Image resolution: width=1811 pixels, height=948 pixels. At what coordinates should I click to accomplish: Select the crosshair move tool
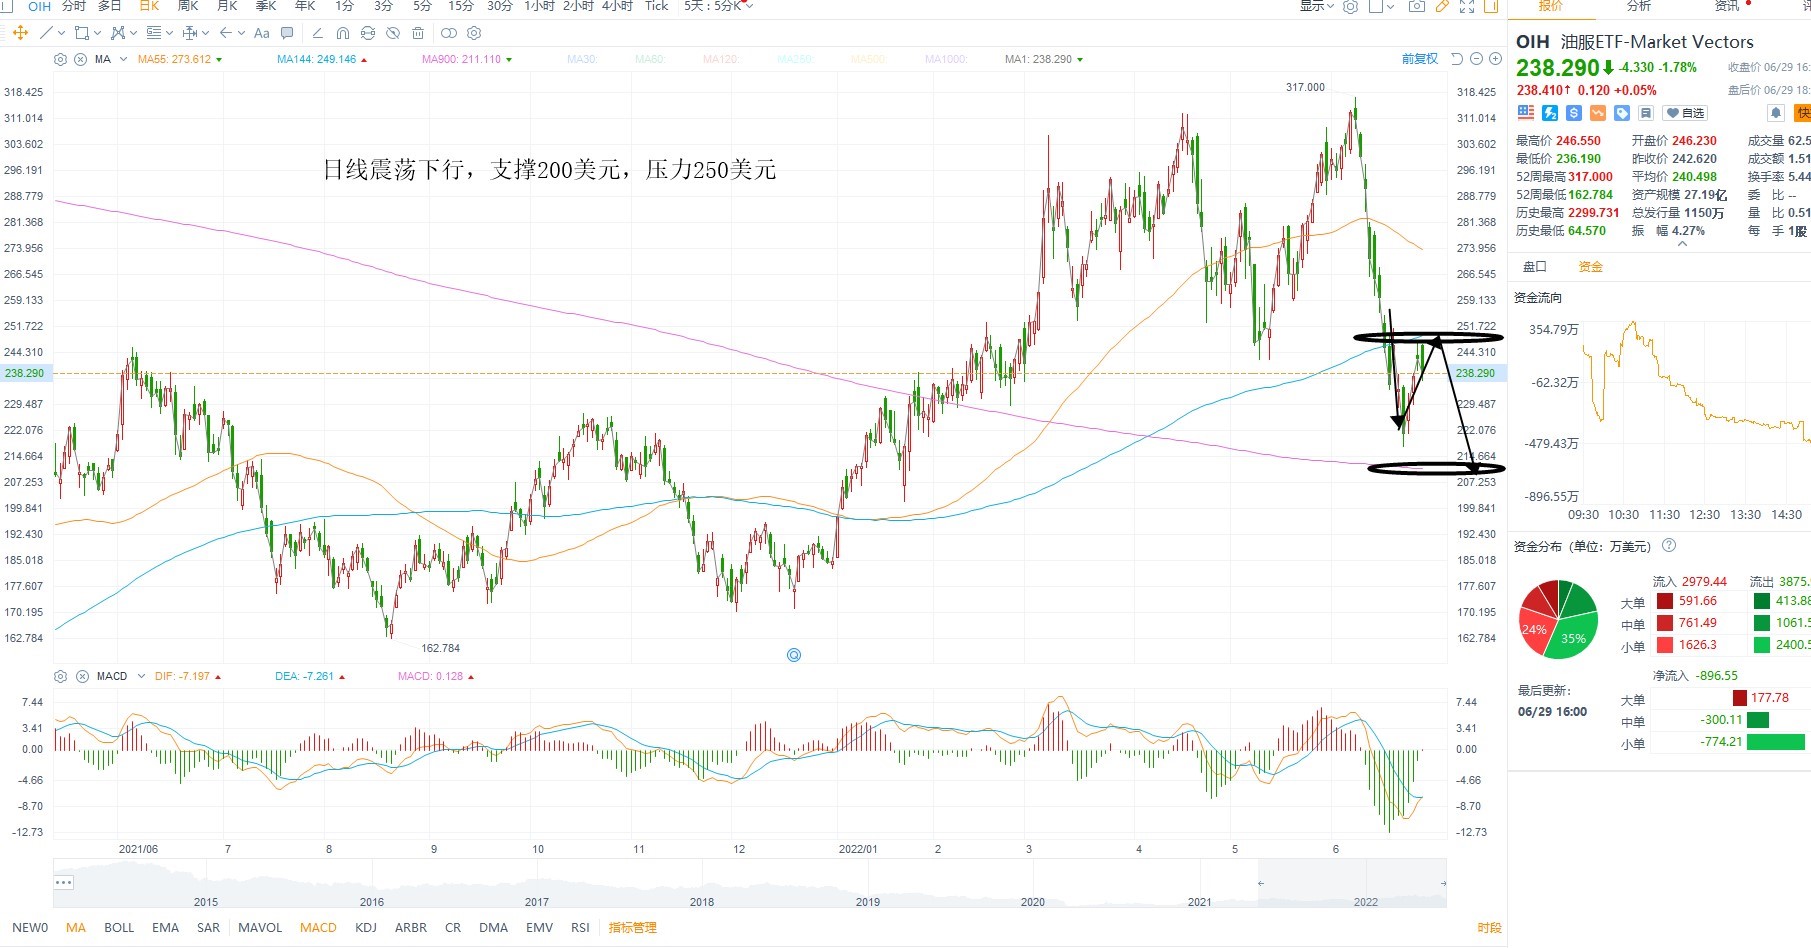(20, 33)
